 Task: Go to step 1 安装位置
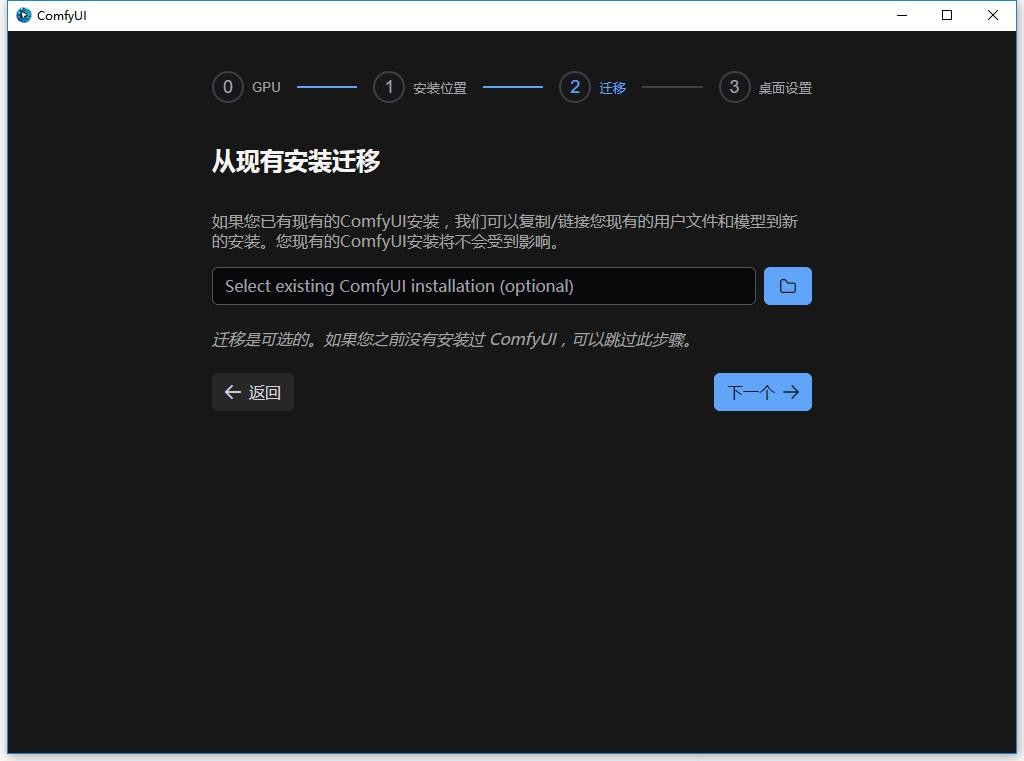[x=420, y=87]
